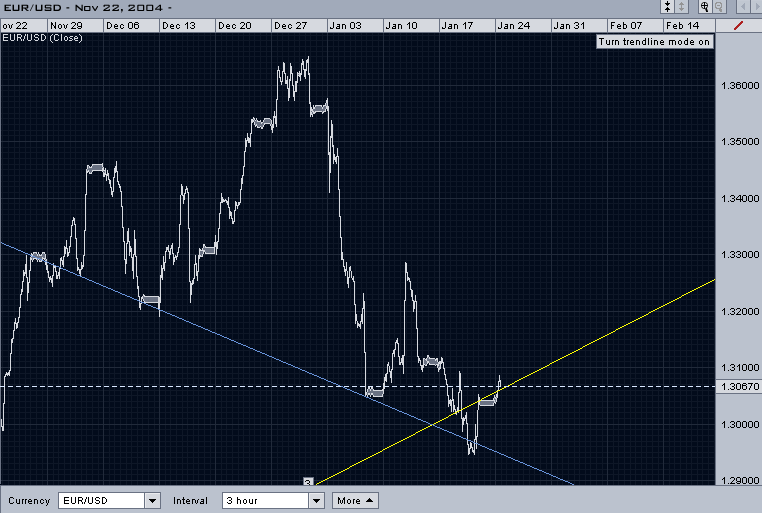This screenshot has height=513, width=762.
Task: Select the Feb 07 date column header
Action: (x=635, y=26)
